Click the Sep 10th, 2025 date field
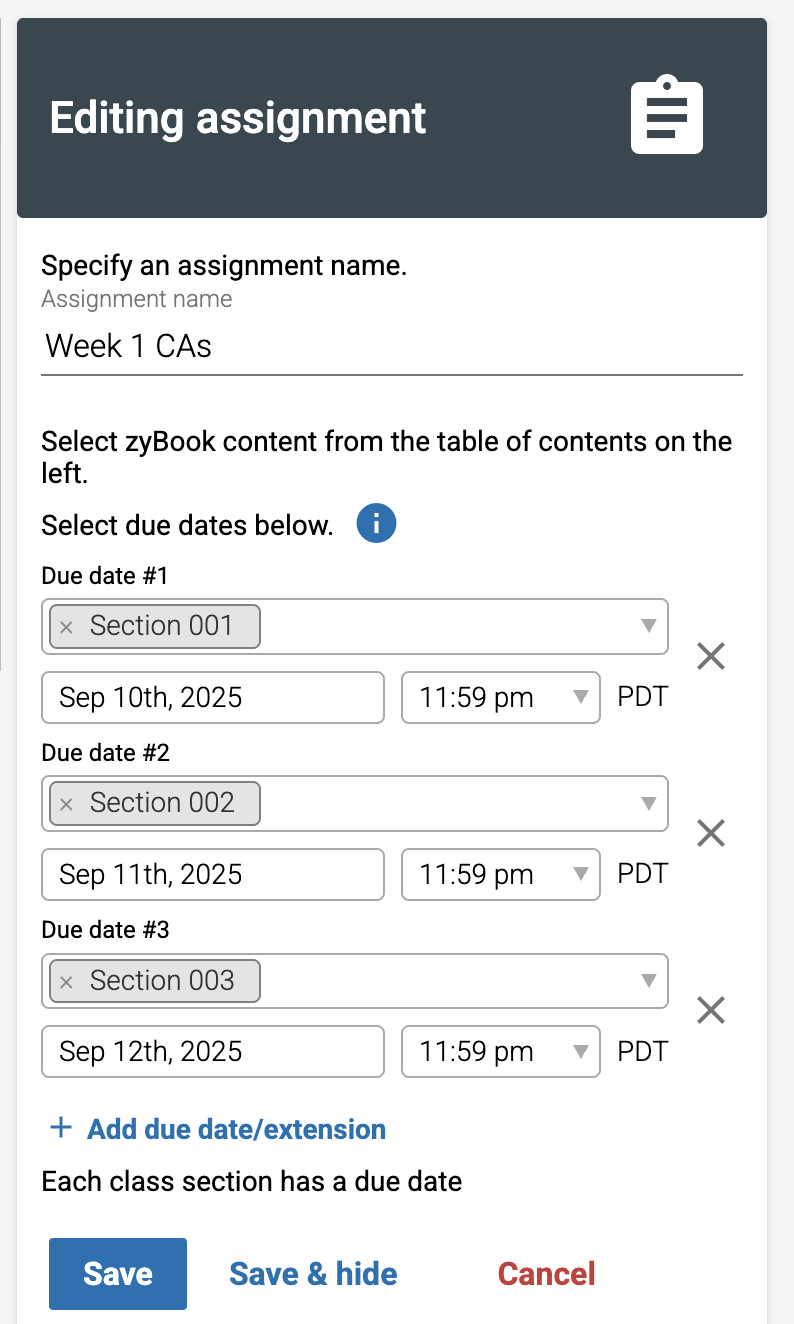794x1324 pixels. [x=213, y=697]
